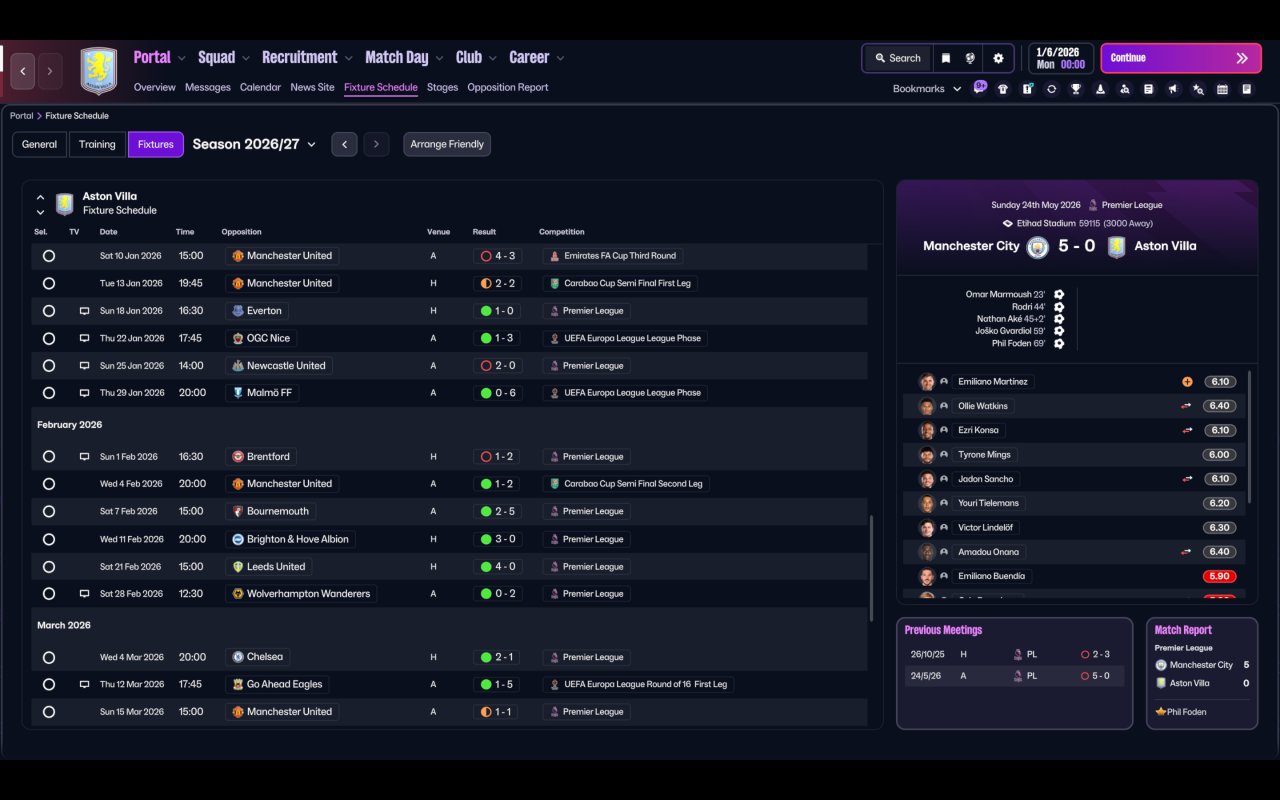Expand the Match Day menu chevron
This screenshot has width=1280, height=800.
click(439, 58)
